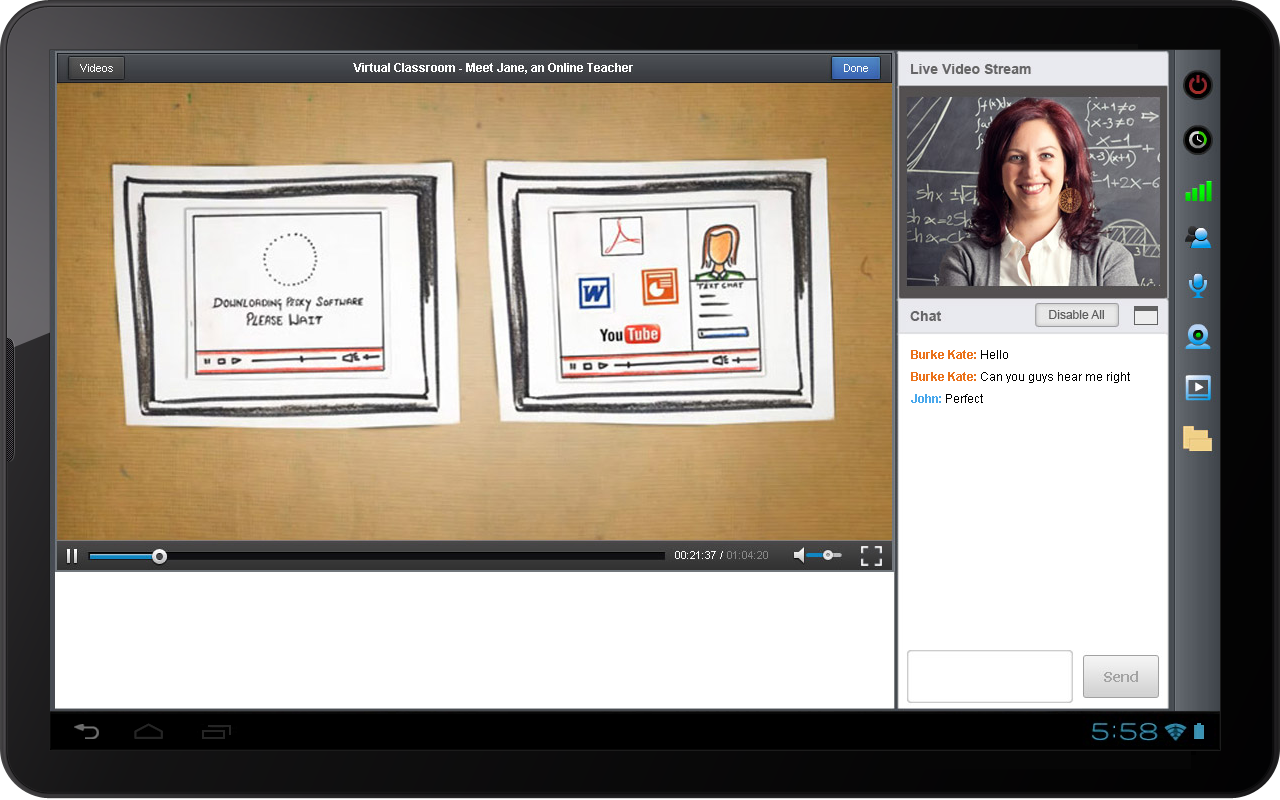Image resolution: width=1280 pixels, height=800 pixels.
Task: Tap the Android back arrow button
Action: [x=86, y=732]
